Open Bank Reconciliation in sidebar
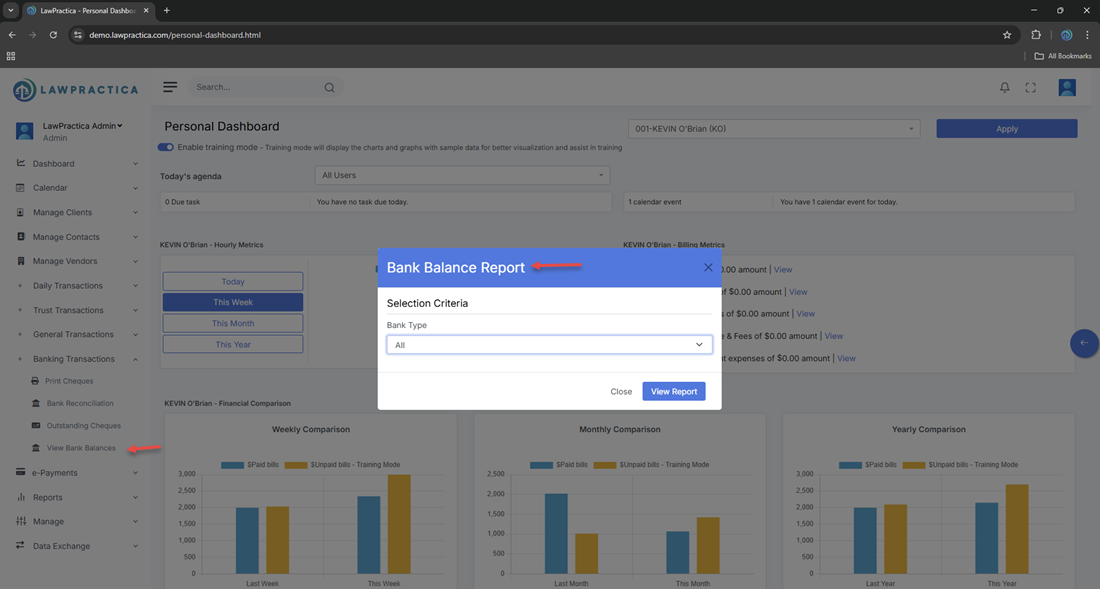The height and width of the screenshot is (589, 1100). [x=82, y=403]
